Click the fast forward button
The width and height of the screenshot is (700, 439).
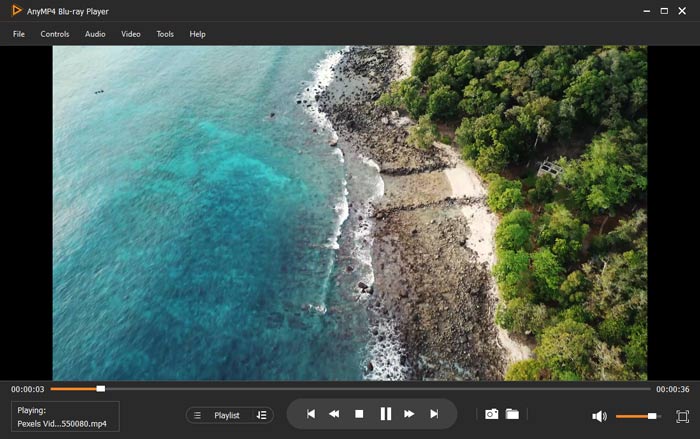click(409, 414)
